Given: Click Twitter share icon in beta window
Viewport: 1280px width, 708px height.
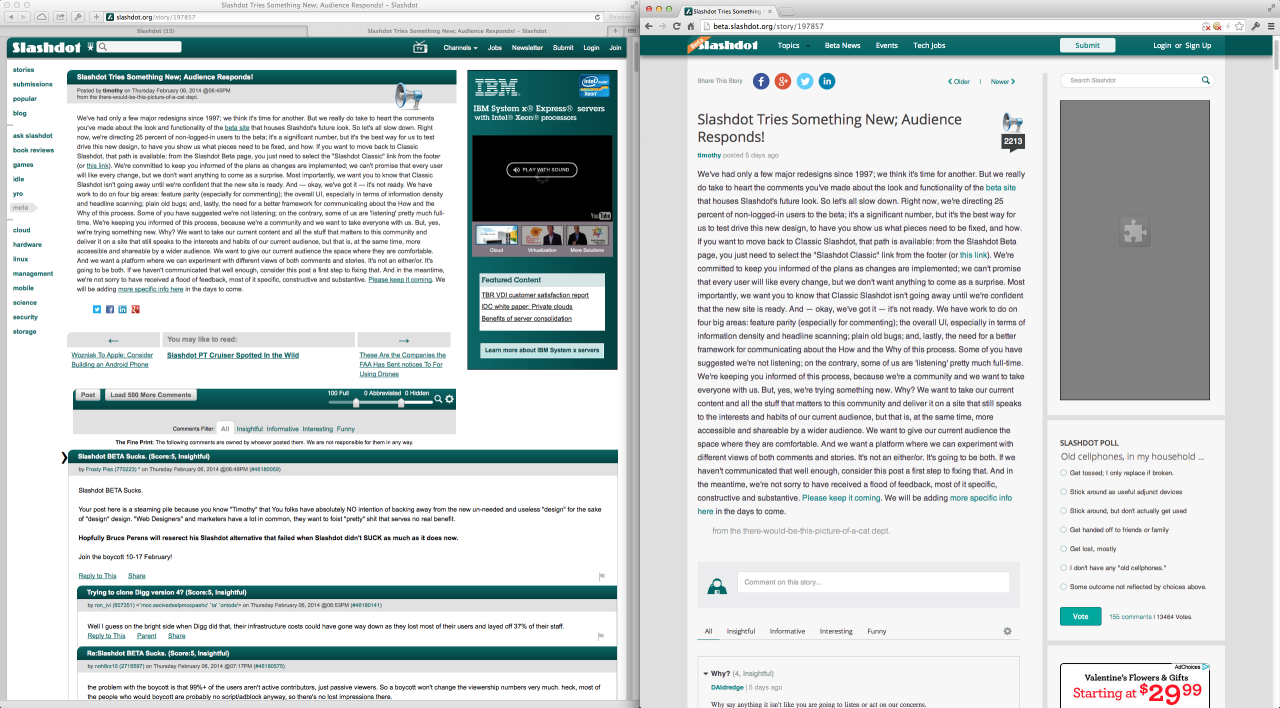Looking at the screenshot, I should pyautogui.click(x=805, y=81).
